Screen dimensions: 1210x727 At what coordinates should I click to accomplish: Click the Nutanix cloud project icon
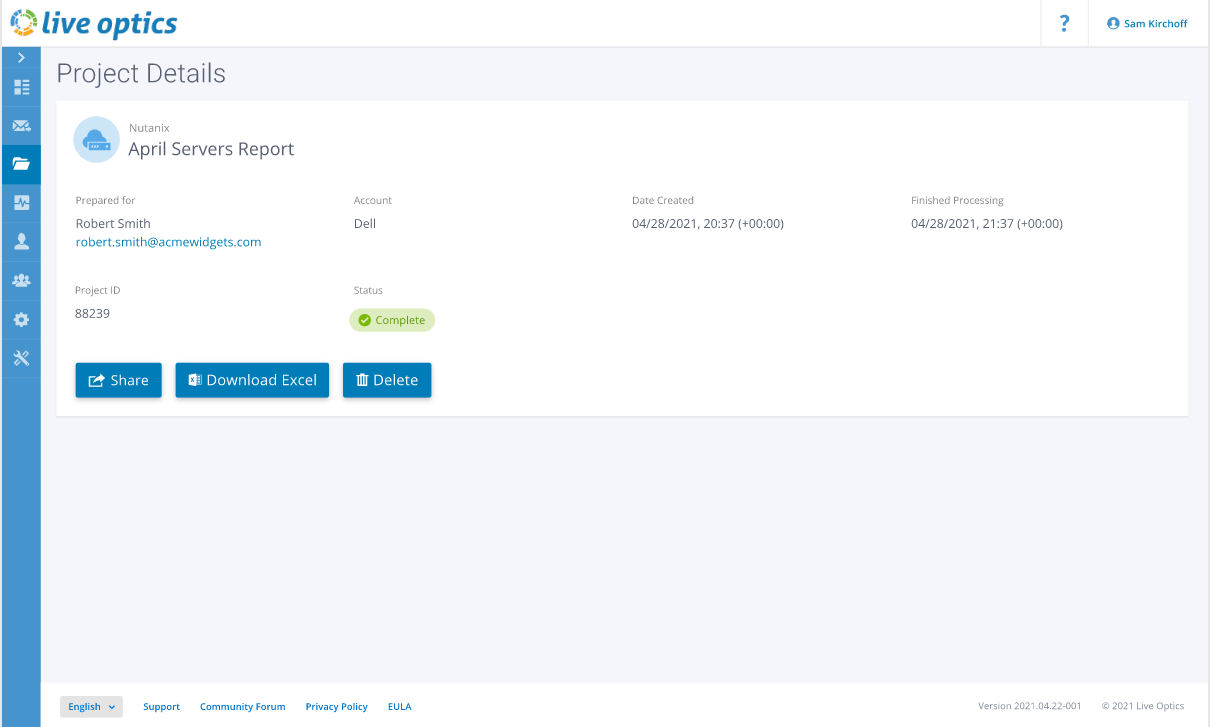(x=97, y=140)
